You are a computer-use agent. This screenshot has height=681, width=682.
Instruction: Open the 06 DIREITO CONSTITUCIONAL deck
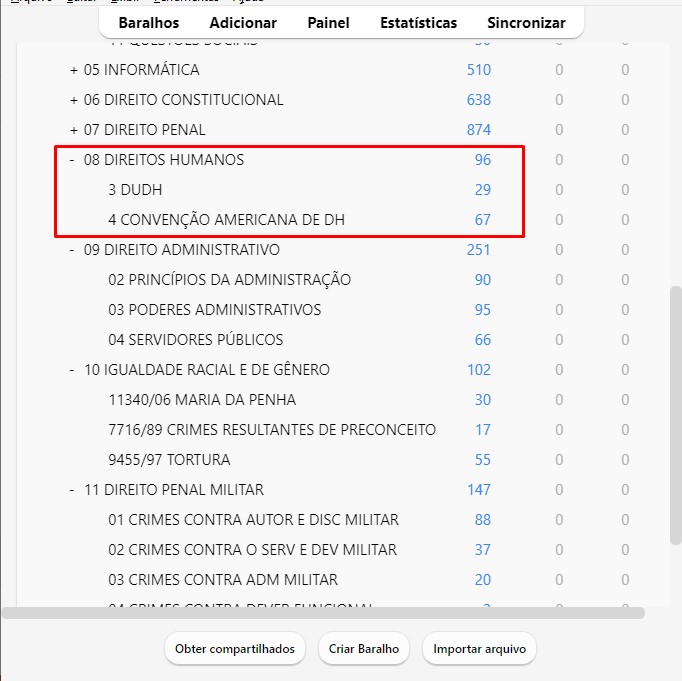183,100
